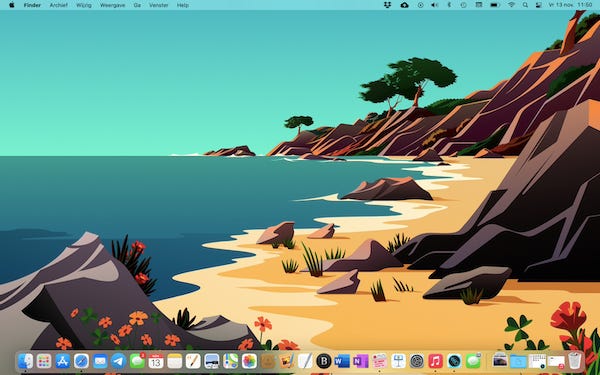
Task: Open the Wi-Fi status menu
Action: point(512,5)
